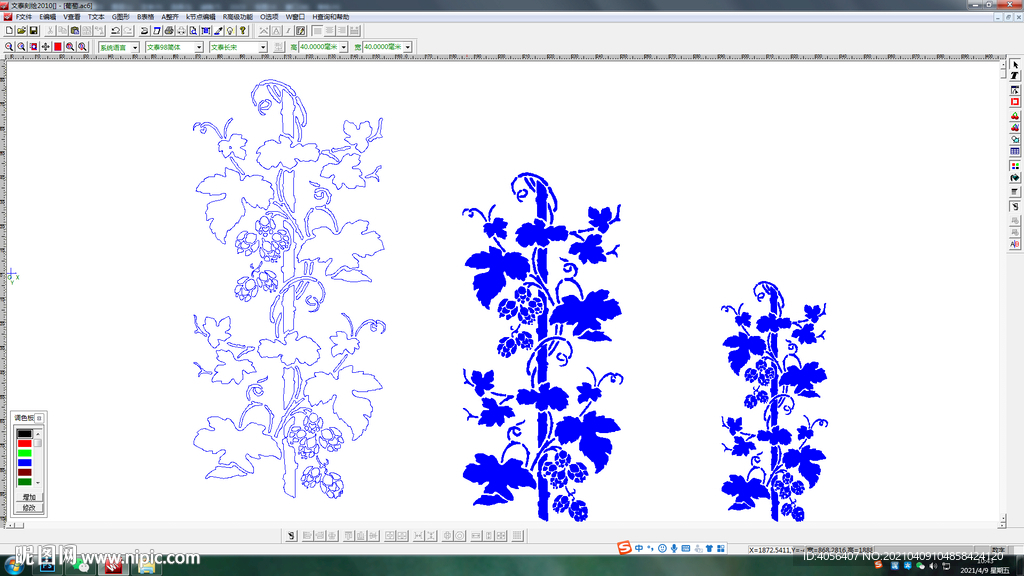Open the F文件 menu
The width and height of the screenshot is (1024, 576).
point(23,17)
